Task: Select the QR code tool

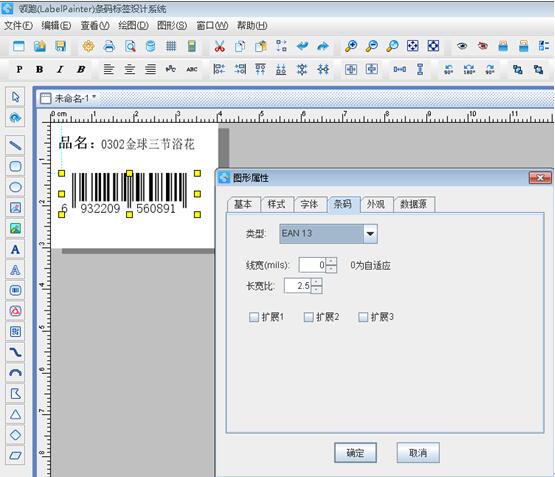Action: [x=15, y=332]
